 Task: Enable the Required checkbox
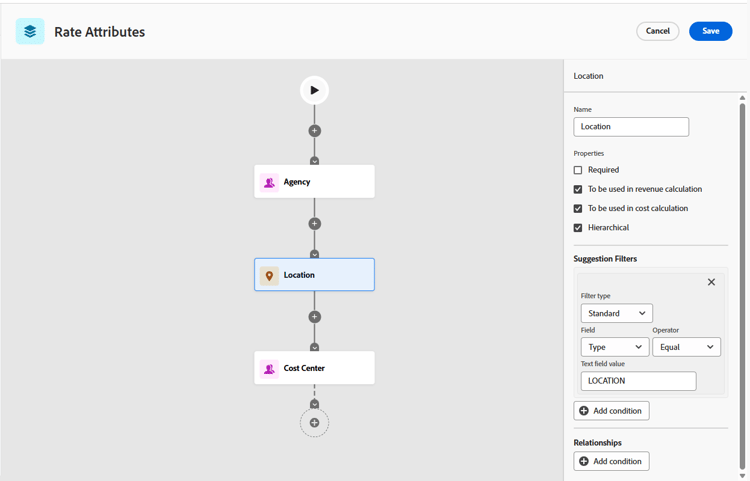578,170
